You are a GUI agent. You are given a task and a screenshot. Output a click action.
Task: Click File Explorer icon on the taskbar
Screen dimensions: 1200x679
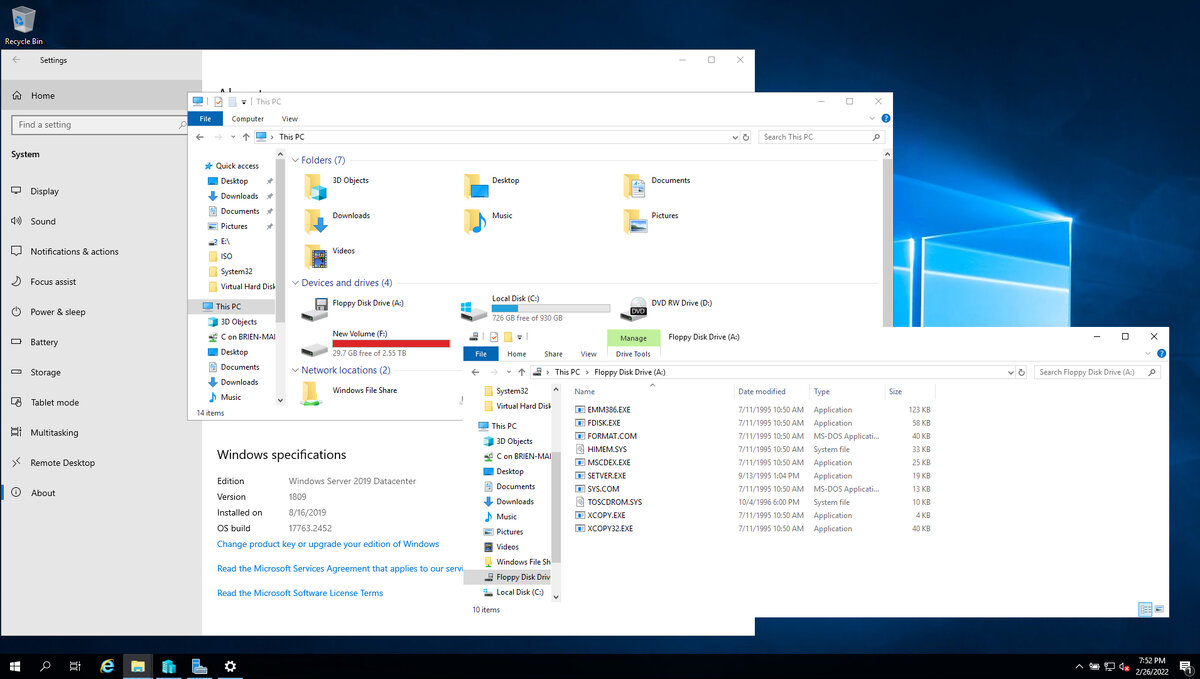click(138, 666)
